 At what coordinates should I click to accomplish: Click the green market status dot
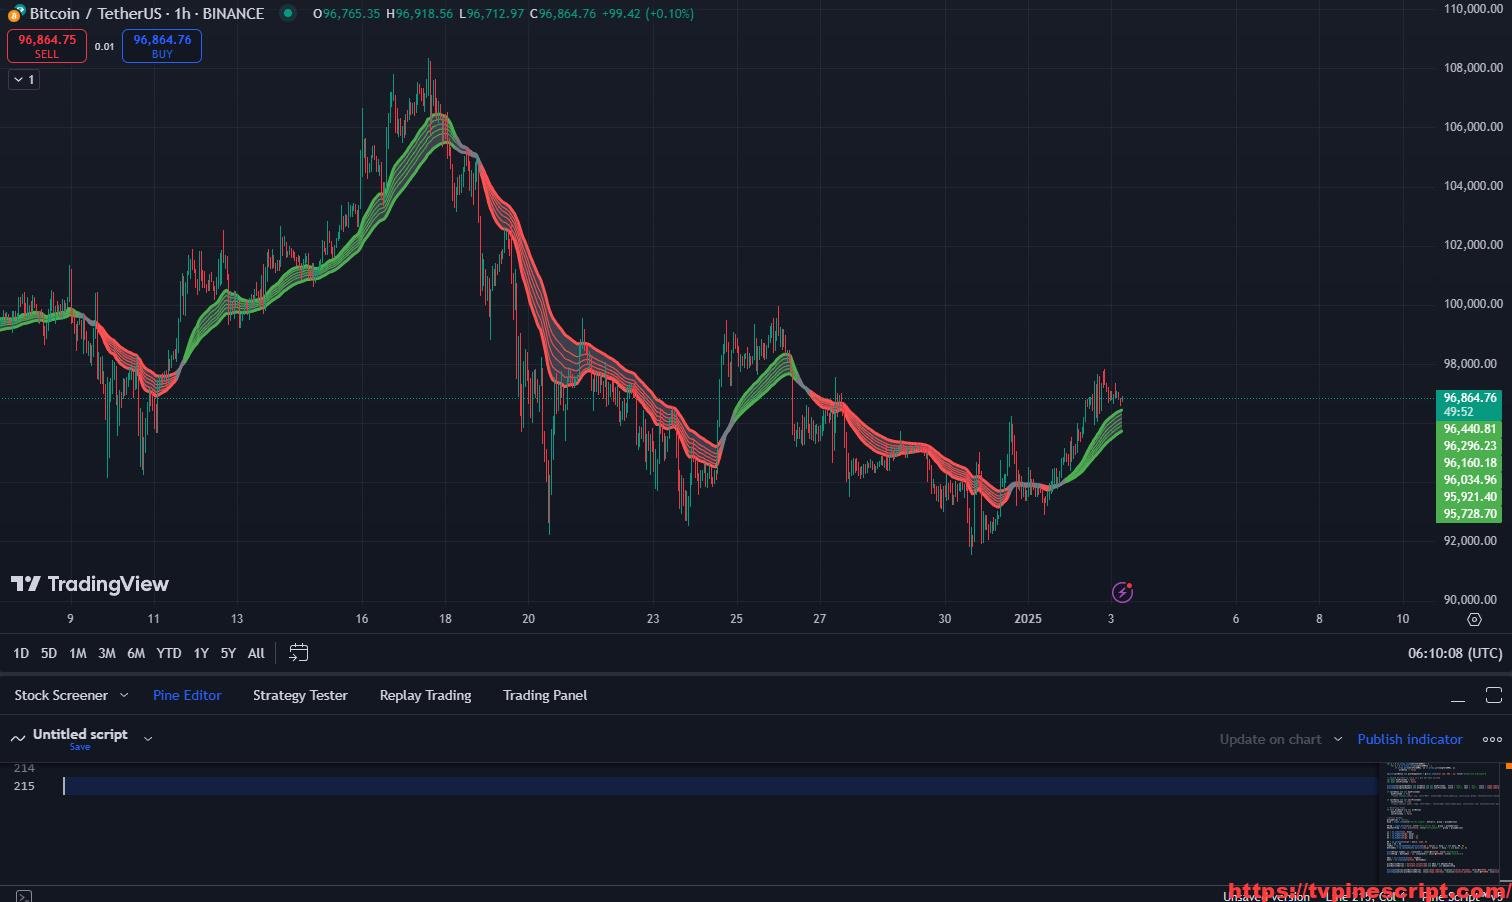coord(288,13)
